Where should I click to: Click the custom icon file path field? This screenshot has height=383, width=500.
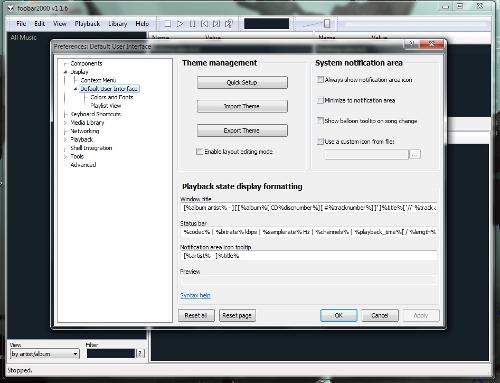point(366,154)
